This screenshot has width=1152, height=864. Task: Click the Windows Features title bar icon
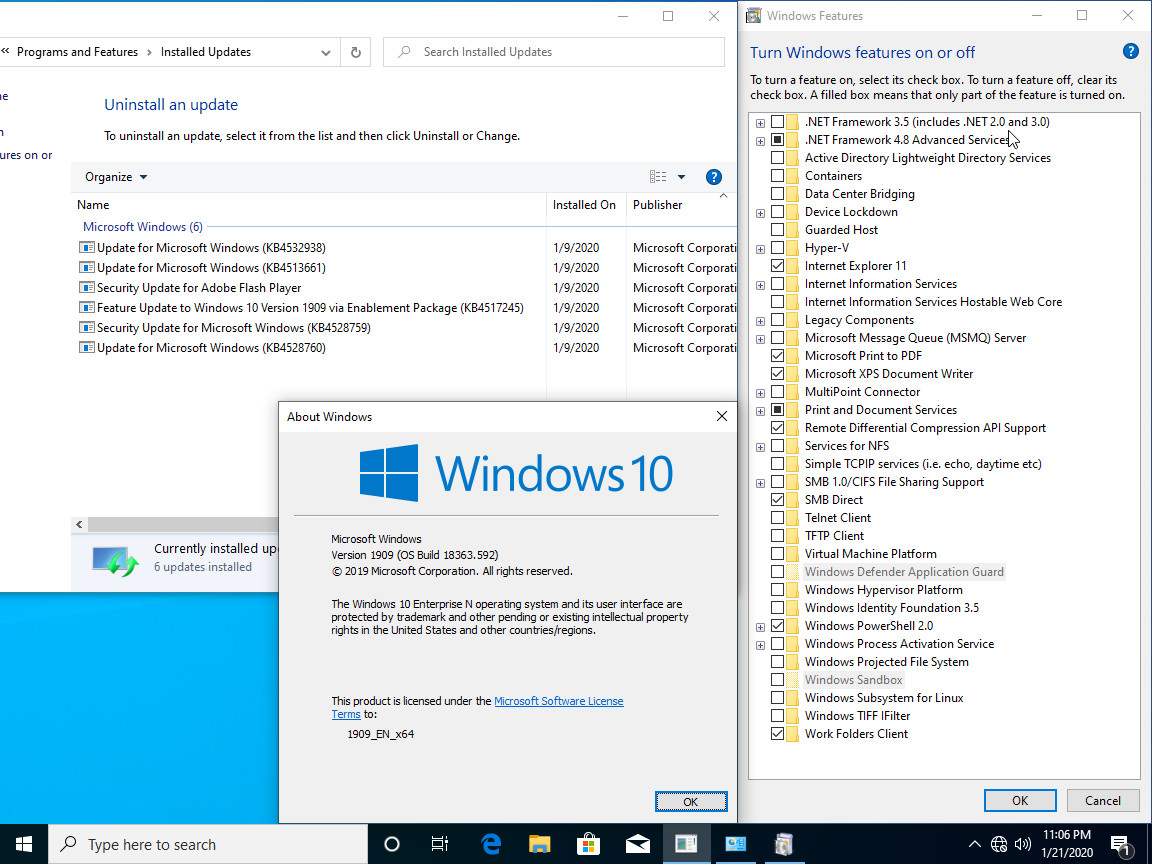pos(754,15)
